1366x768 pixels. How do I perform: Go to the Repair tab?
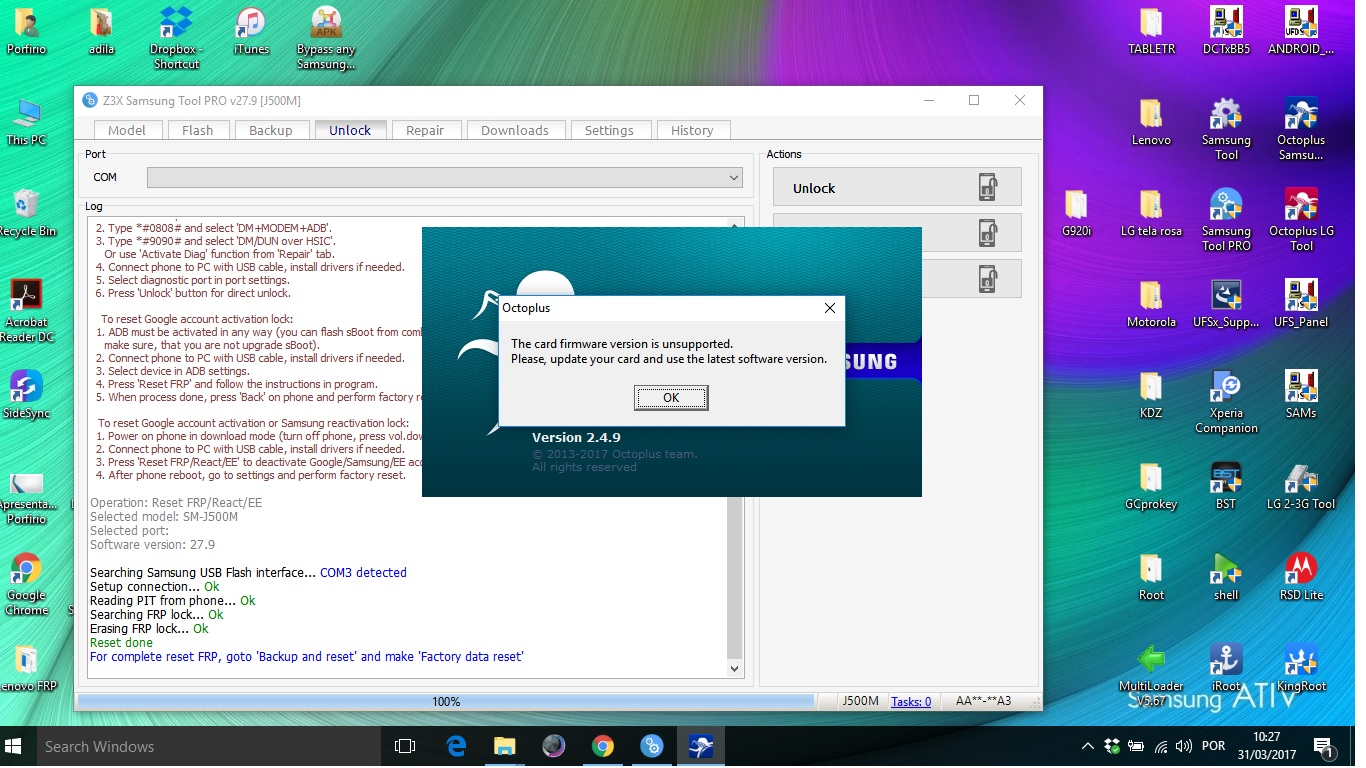point(425,130)
